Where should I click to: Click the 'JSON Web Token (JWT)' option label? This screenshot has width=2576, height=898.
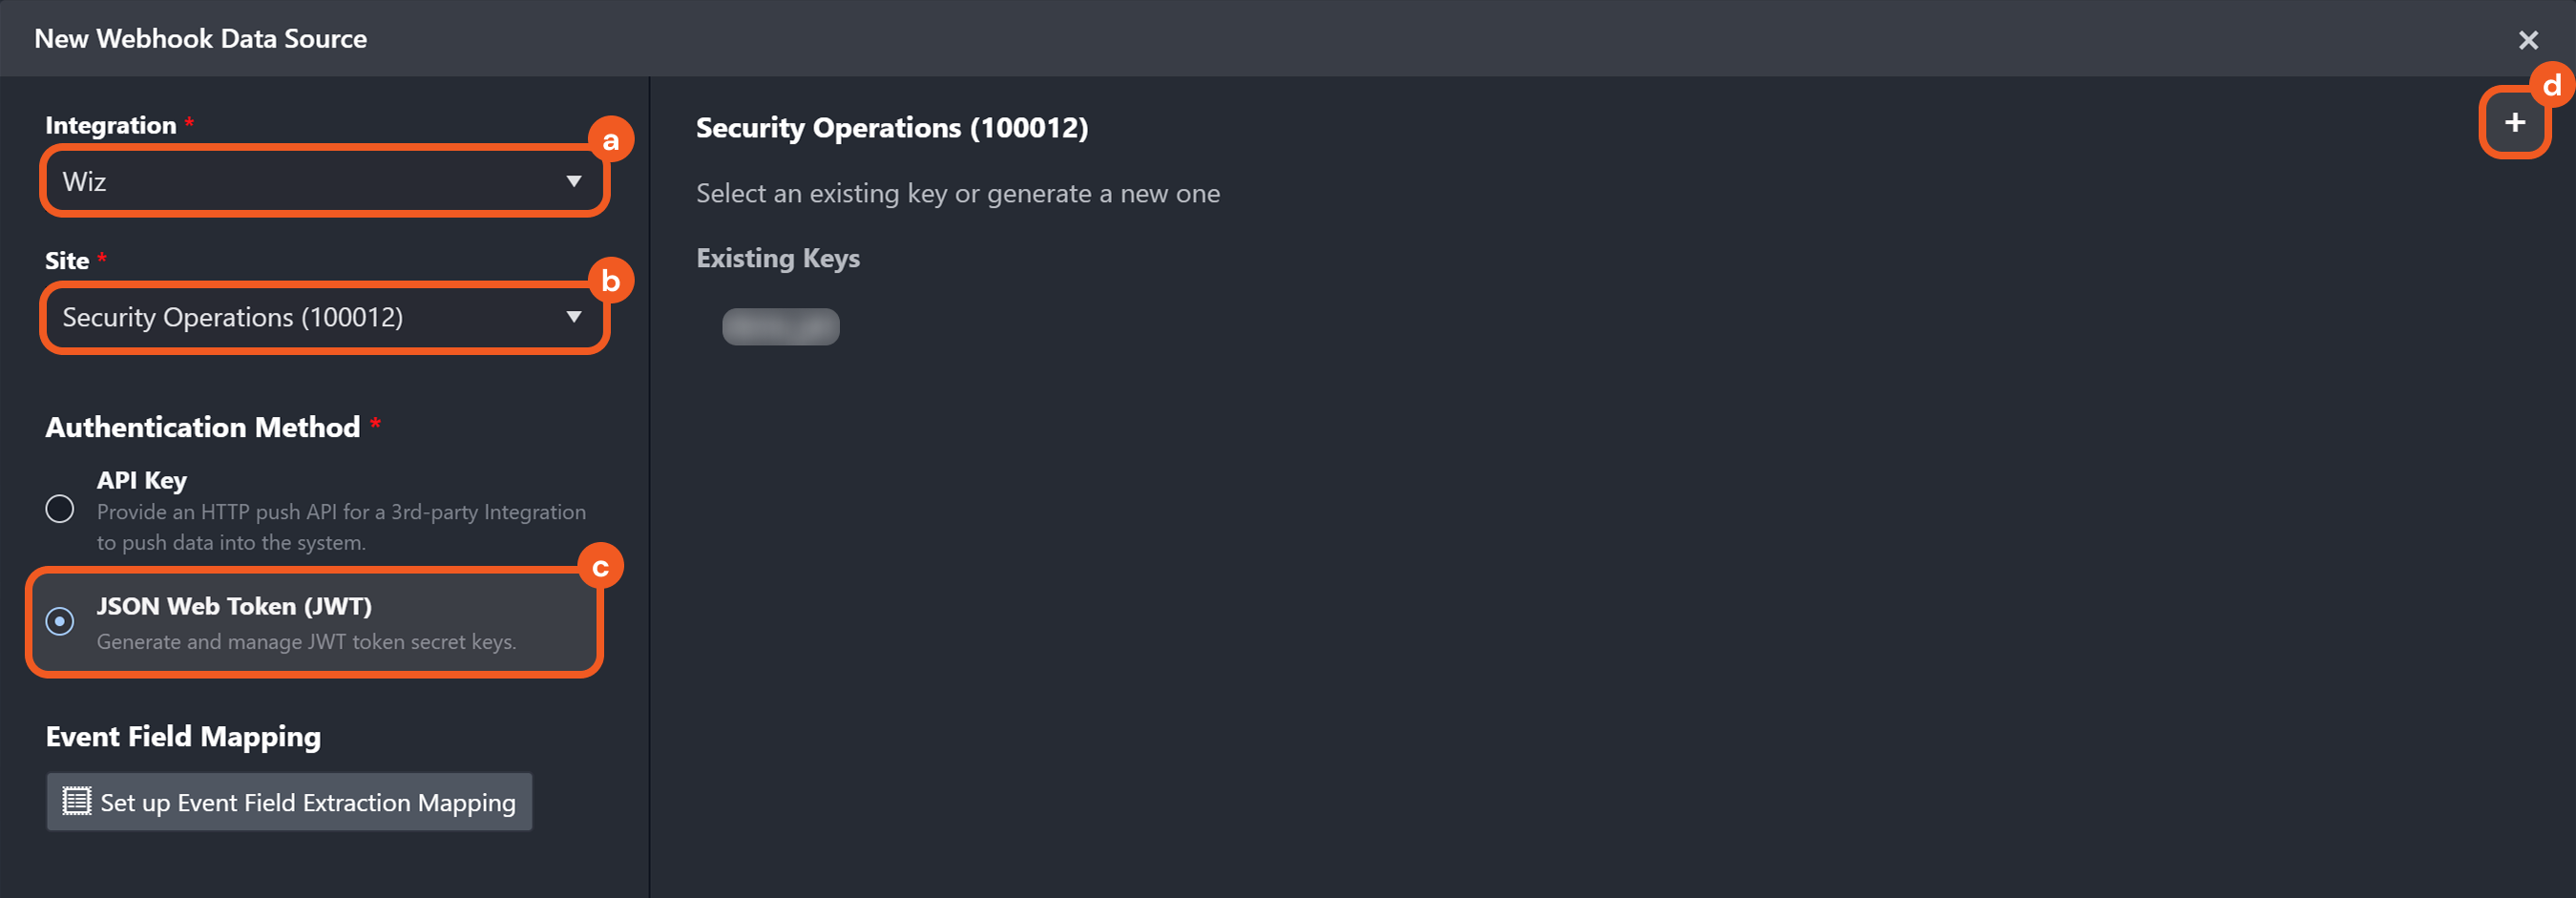point(234,606)
